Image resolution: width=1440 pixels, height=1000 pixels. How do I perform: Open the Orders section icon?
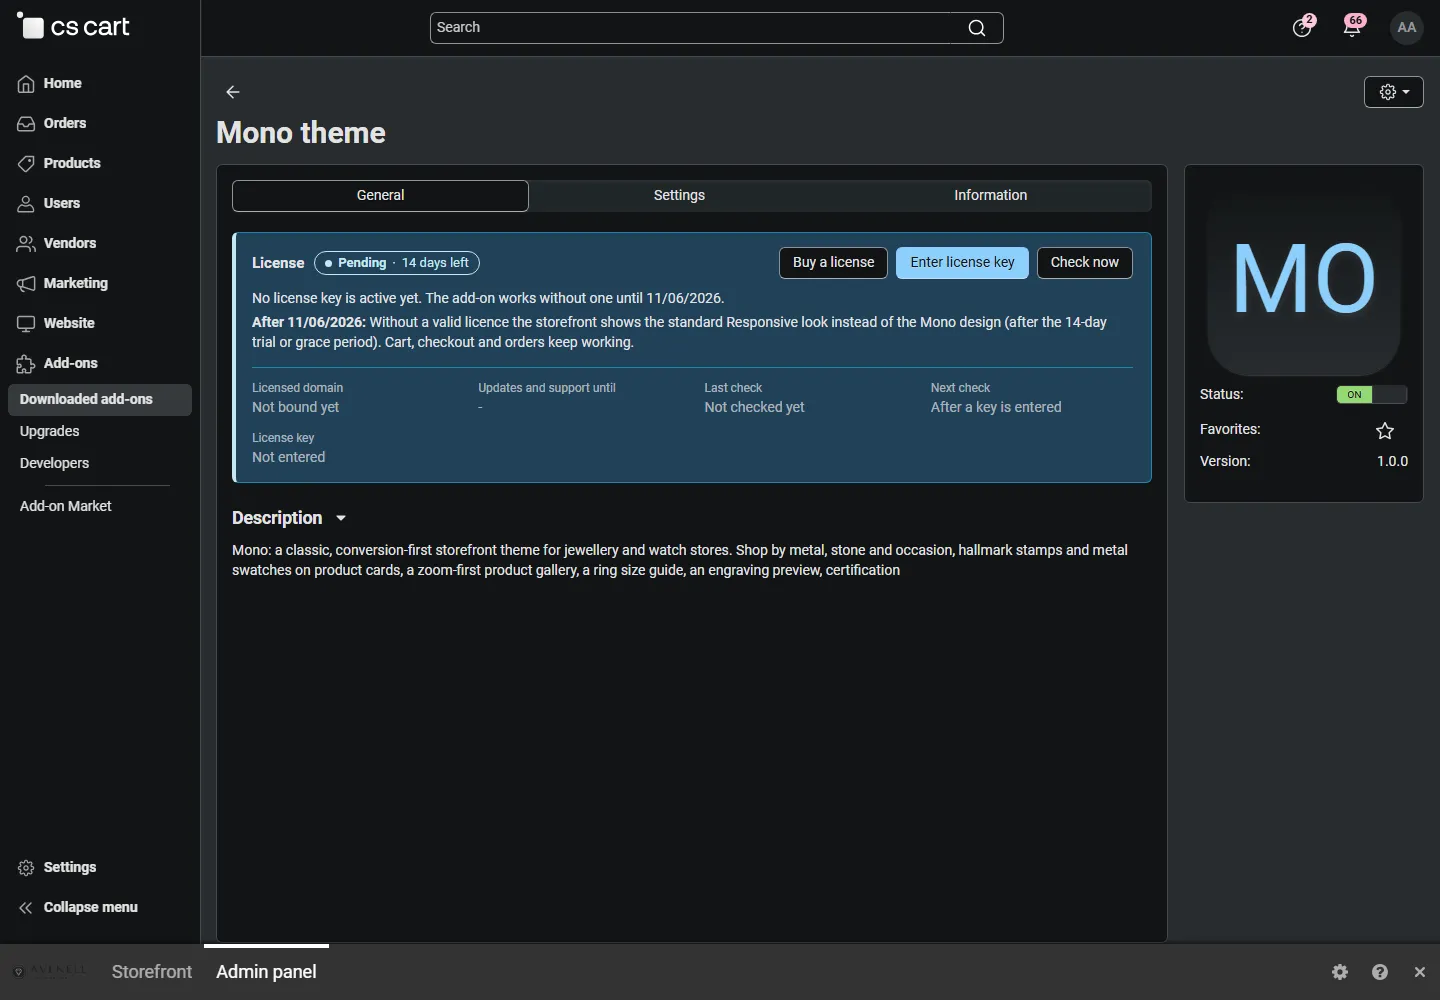(x=26, y=124)
